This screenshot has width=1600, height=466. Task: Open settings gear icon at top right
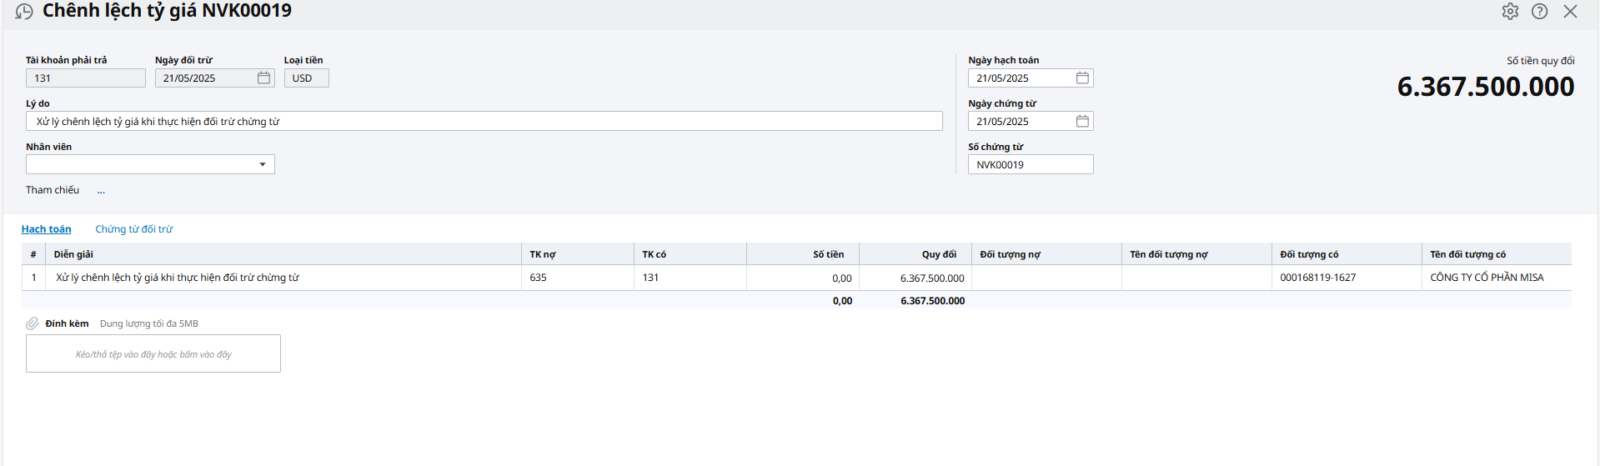click(1510, 11)
